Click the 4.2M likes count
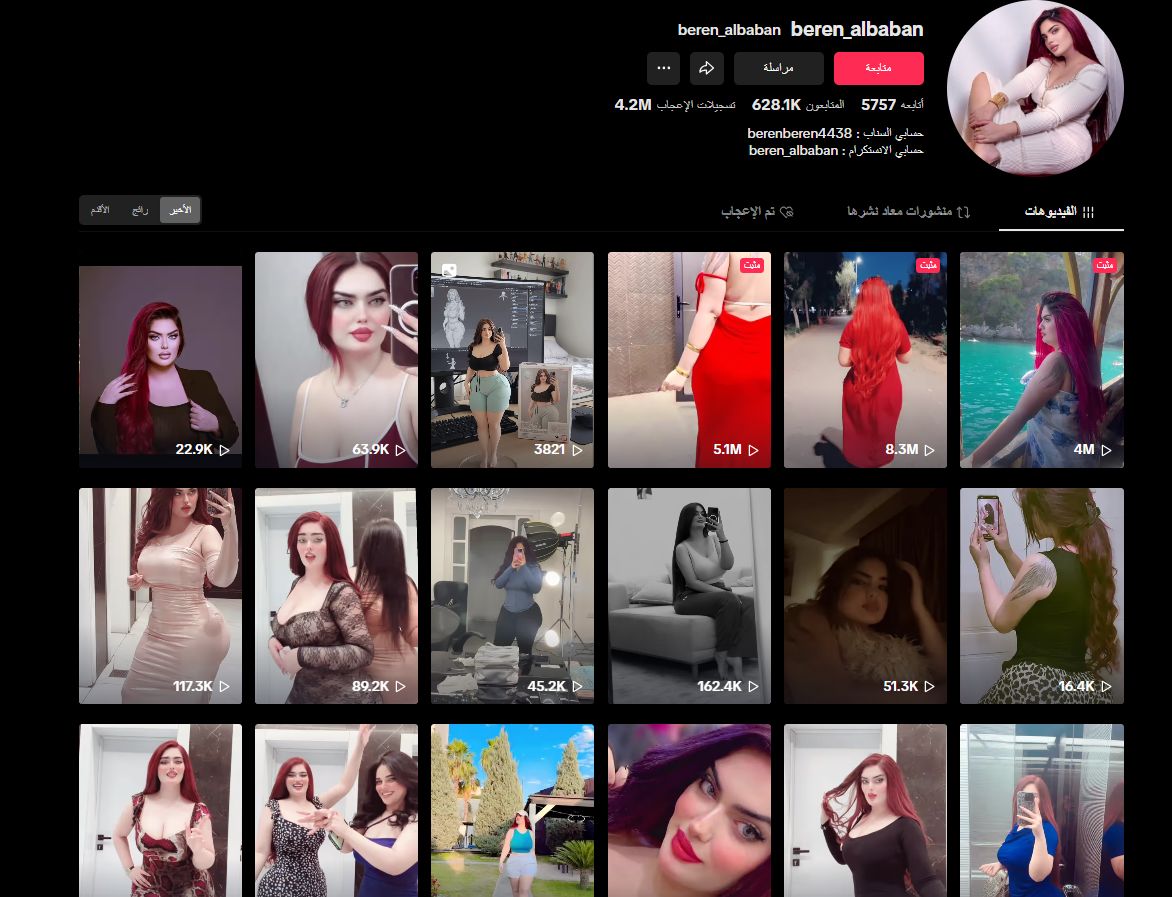The width and height of the screenshot is (1172, 897). (633, 105)
